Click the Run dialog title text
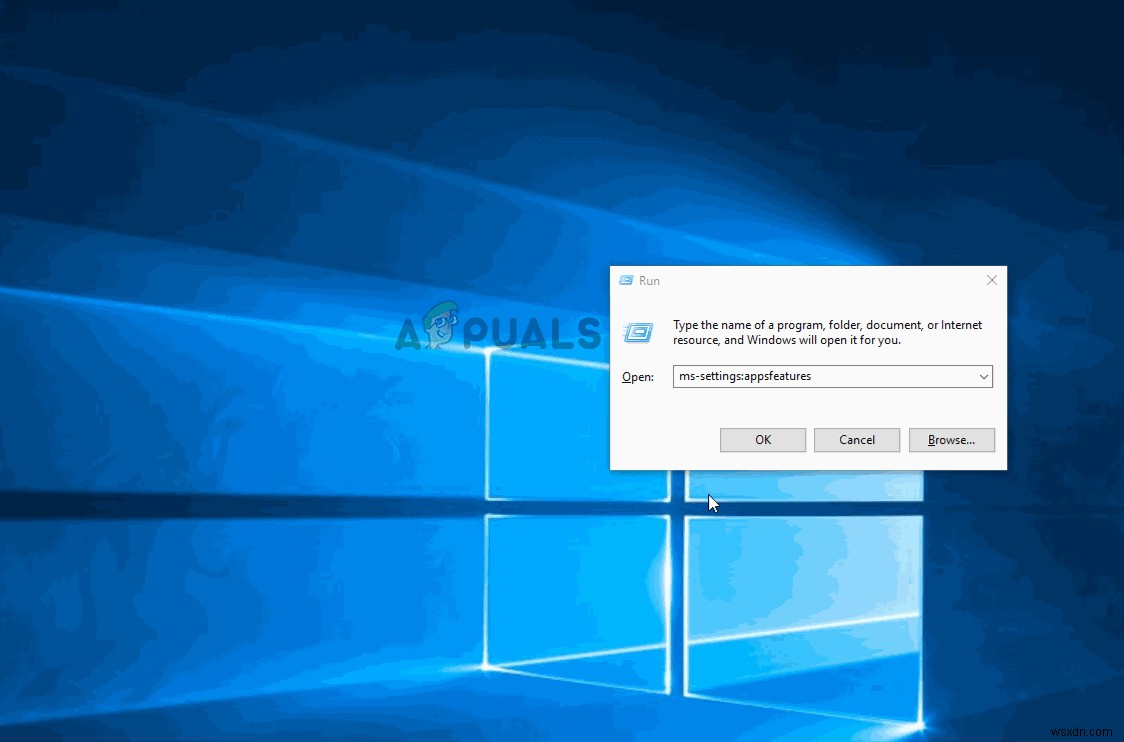This screenshot has width=1124, height=742. pyautogui.click(x=651, y=281)
